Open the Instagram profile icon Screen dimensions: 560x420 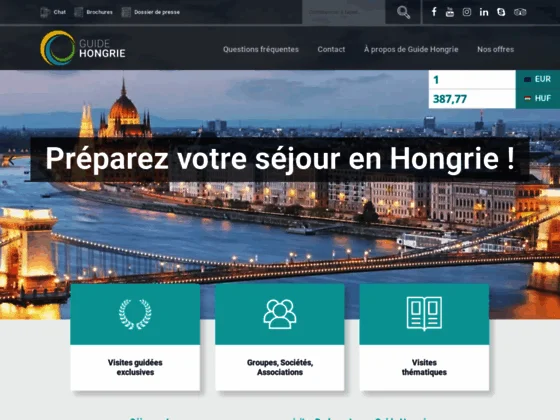[467, 12]
